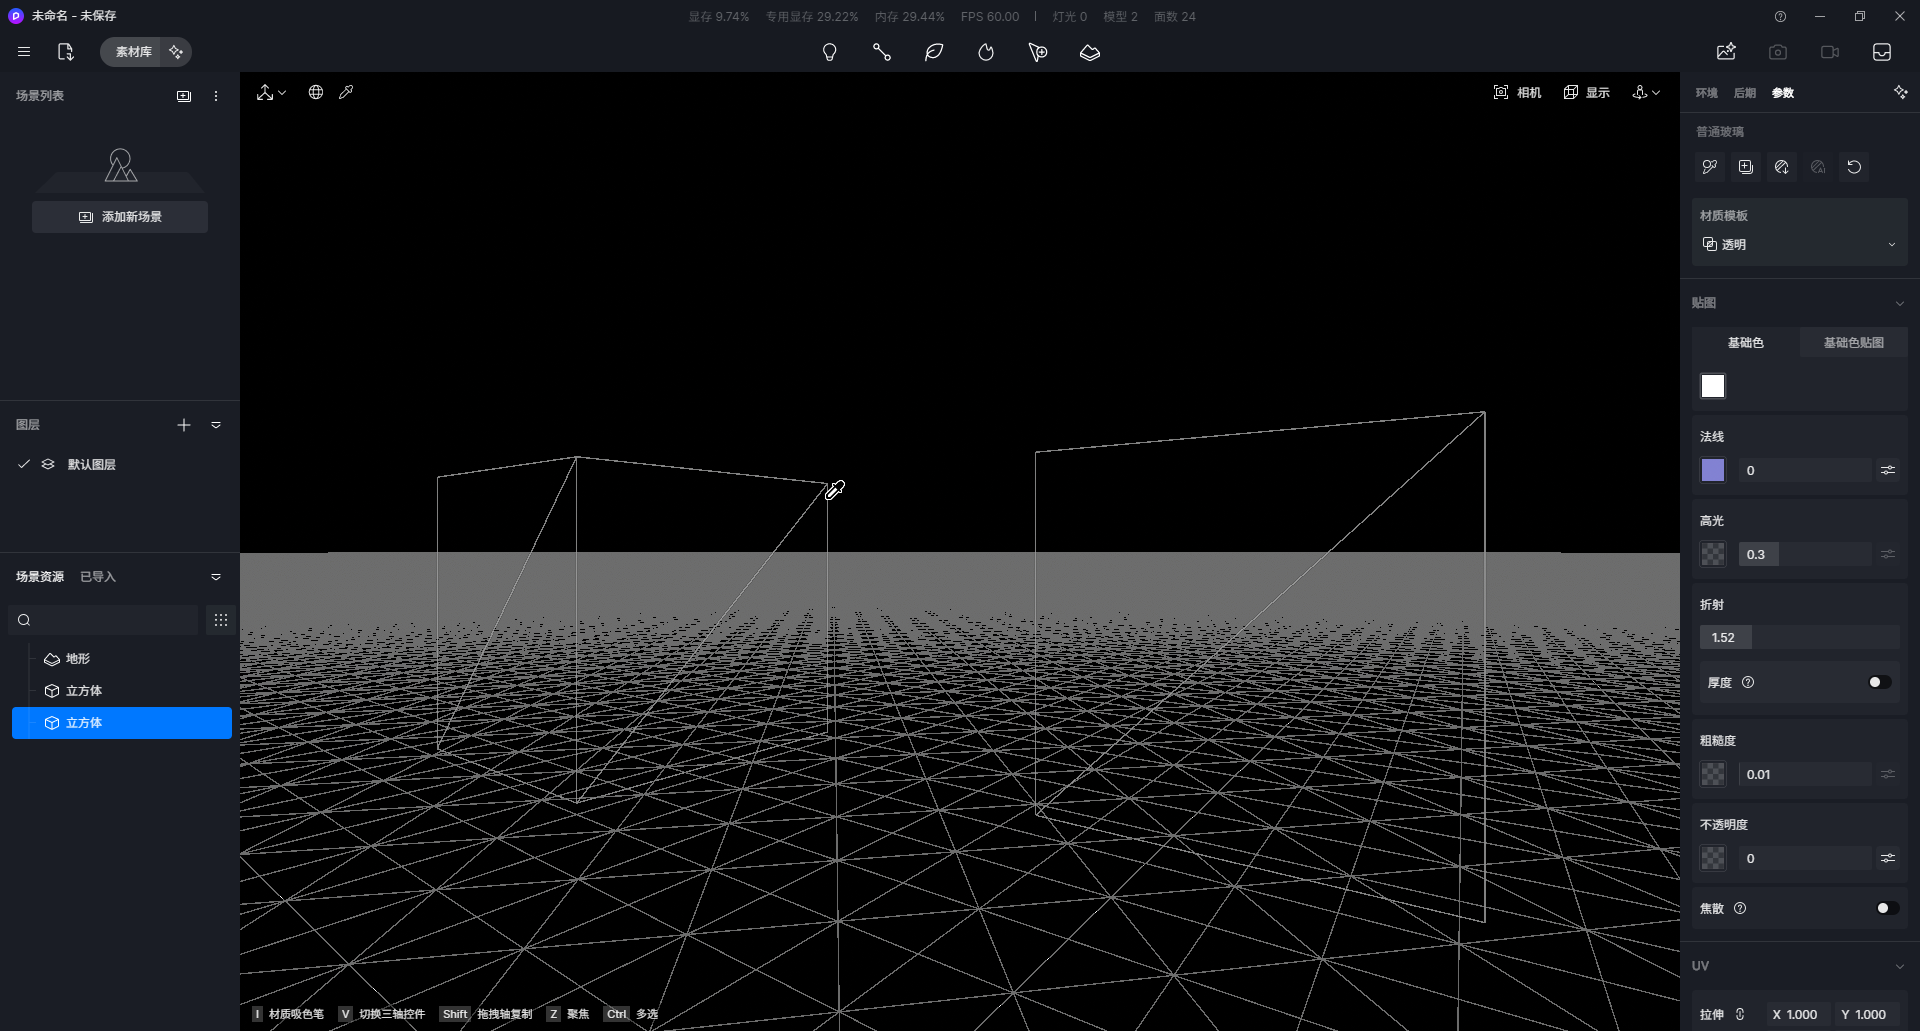
Task: Collapse the 贴图 section
Action: [x=1900, y=303]
